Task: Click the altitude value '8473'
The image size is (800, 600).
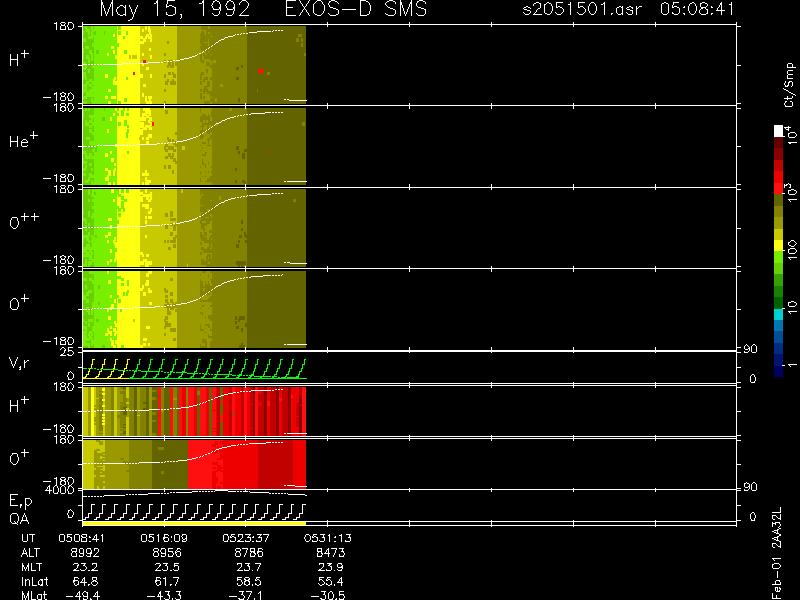Action: coord(330,553)
